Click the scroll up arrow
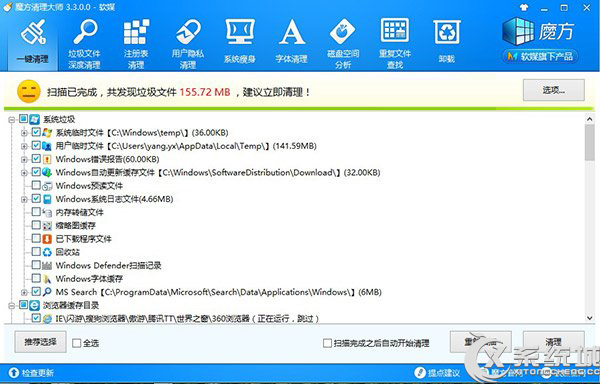Screen dimensions: 600x384 coord(589,119)
